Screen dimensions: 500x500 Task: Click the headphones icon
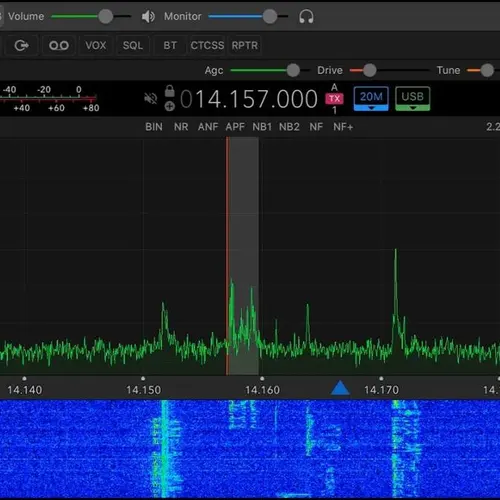coord(306,16)
